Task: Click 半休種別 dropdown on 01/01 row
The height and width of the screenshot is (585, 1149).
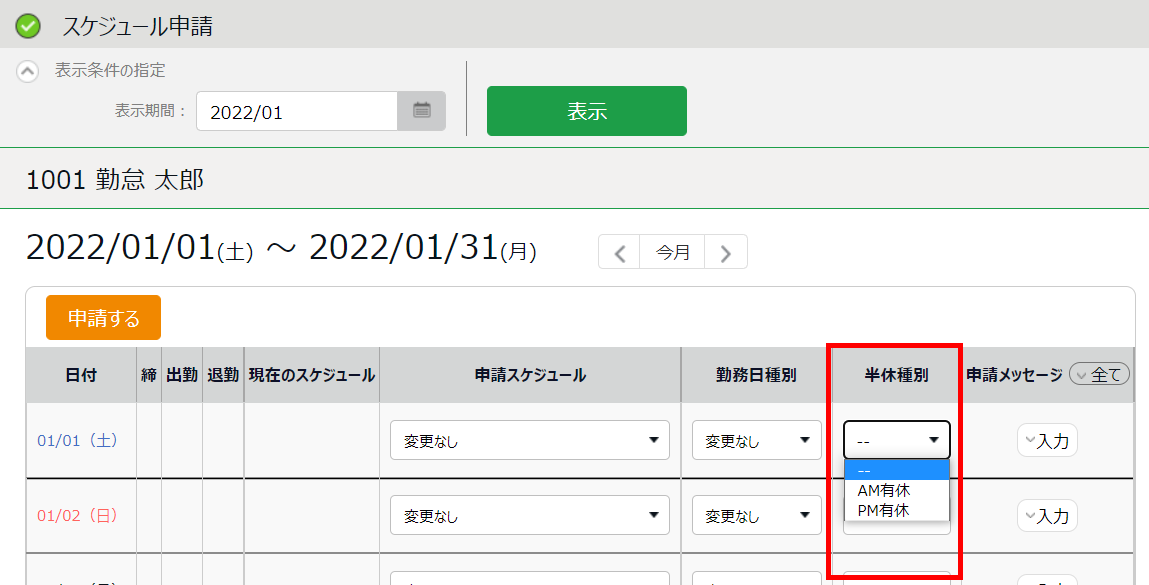Action: tap(896, 440)
